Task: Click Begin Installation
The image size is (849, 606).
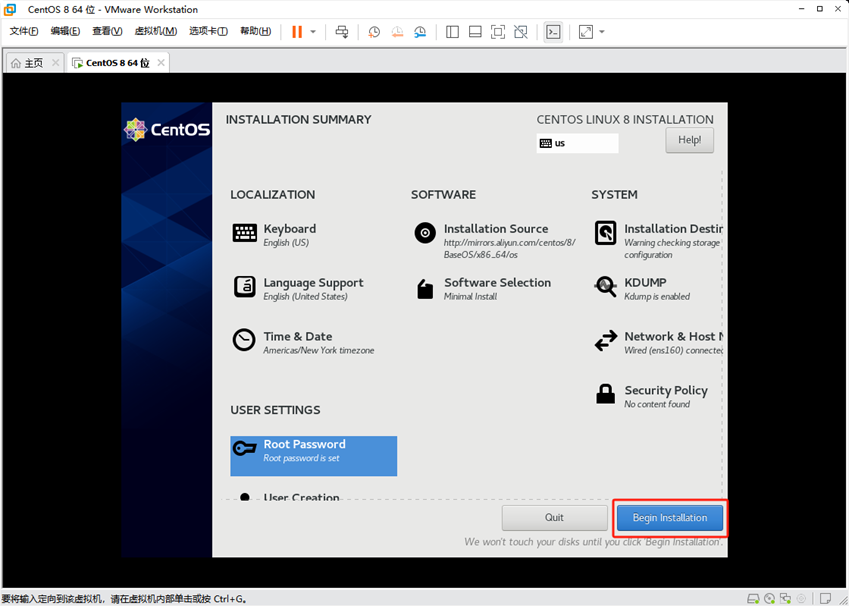Action: click(670, 518)
